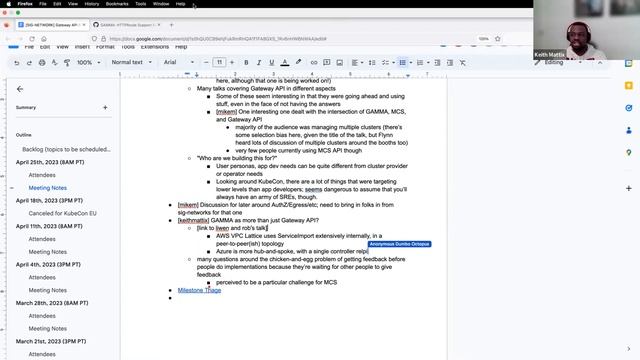Switch to the SIG-NETWORK Gateway API tab
640x360 pixels.
[x=52, y=25]
